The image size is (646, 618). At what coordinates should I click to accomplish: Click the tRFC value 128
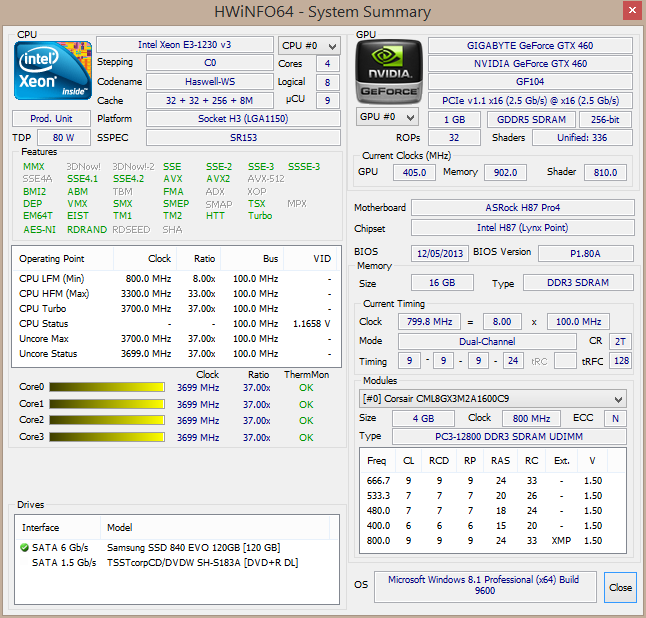621,360
